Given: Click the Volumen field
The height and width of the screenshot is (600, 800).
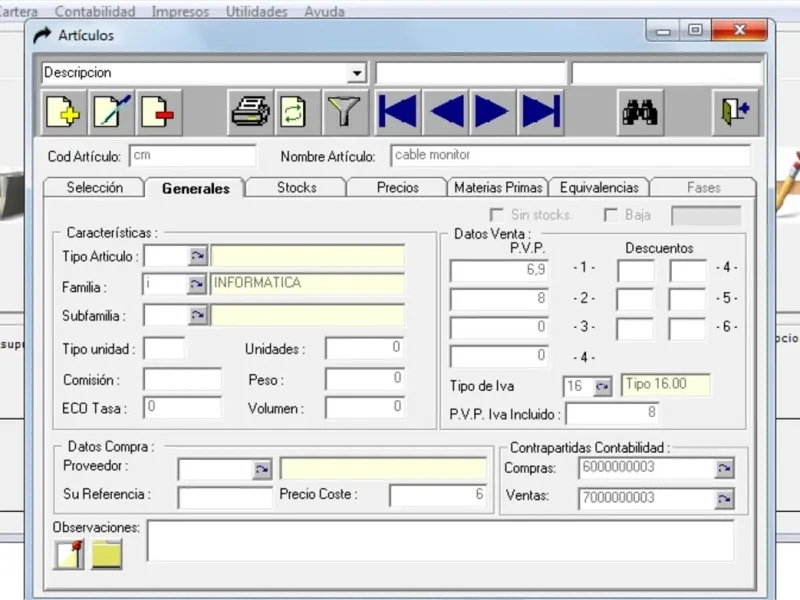Looking at the screenshot, I should pyautogui.click(x=365, y=407).
